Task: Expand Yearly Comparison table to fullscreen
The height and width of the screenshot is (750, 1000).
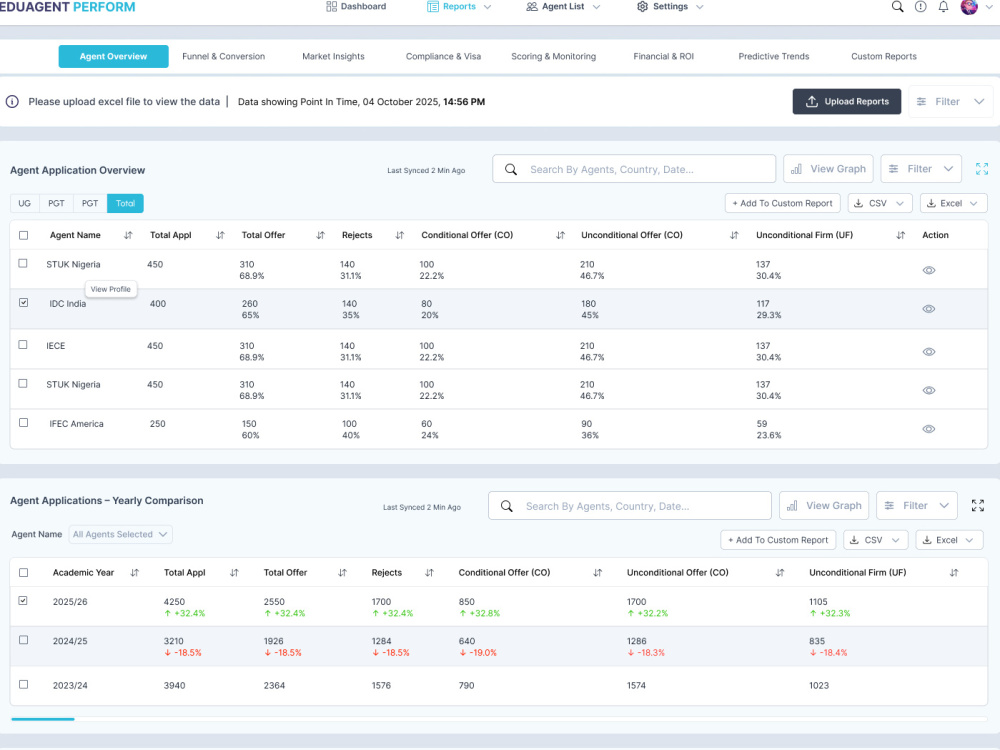Action: coord(978,506)
